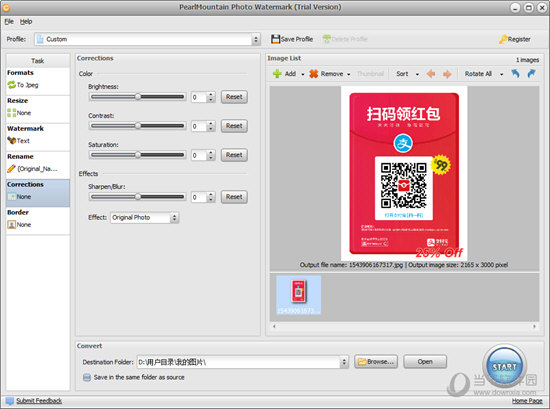Viewport: 550px width, 409px height.
Task: Toggle Save in the same folder as source
Action: 87,377
